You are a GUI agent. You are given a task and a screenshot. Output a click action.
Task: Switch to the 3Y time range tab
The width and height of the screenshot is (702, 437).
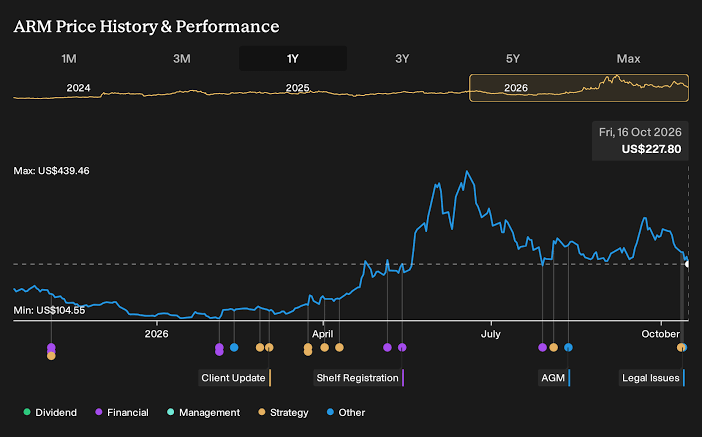pos(402,59)
